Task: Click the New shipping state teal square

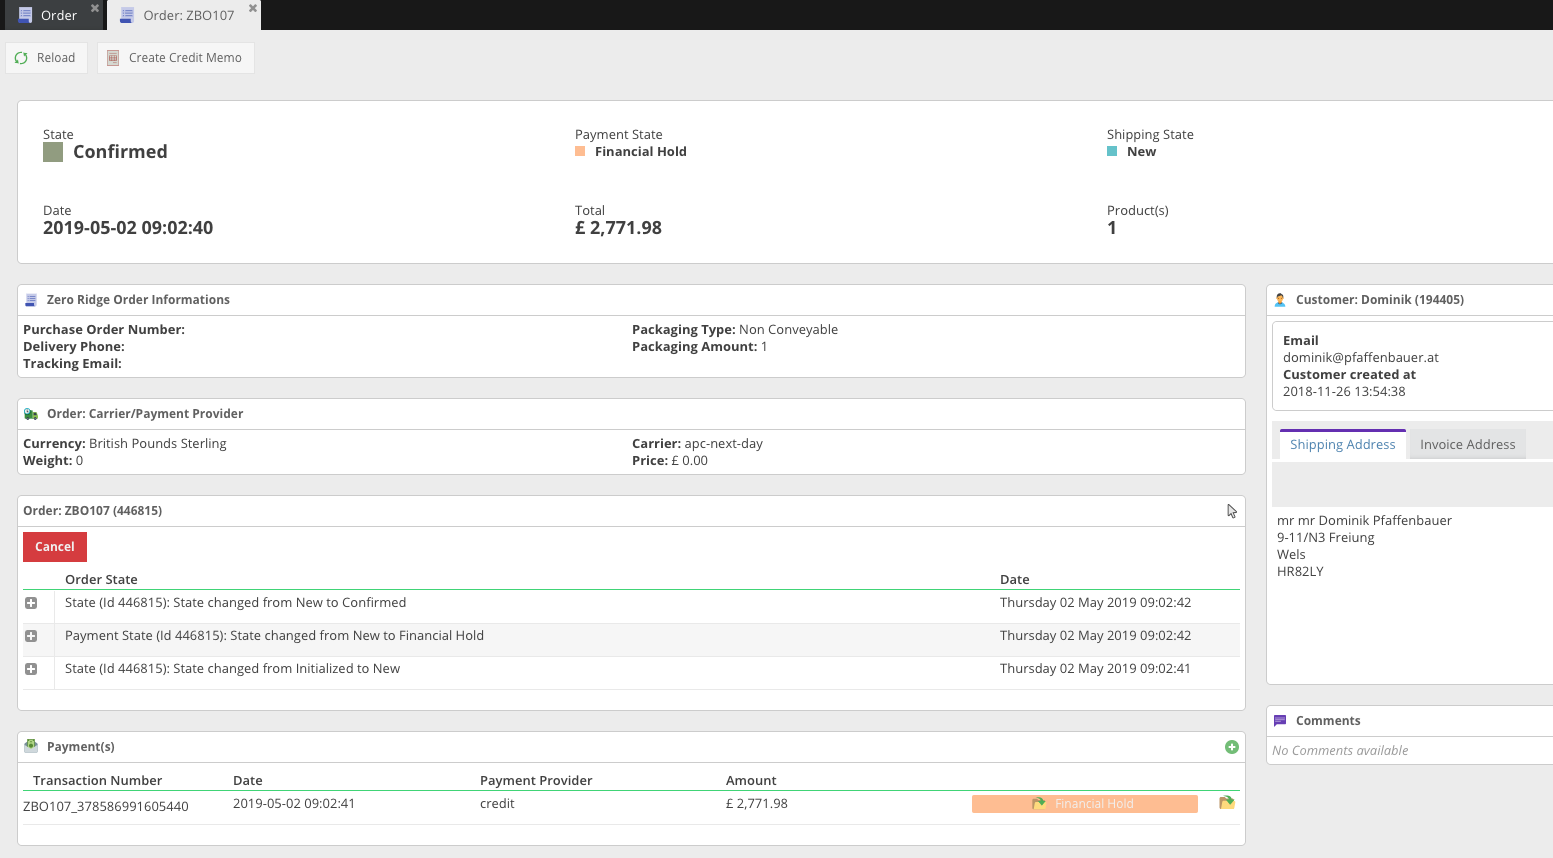Action: tap(1112, 151)
